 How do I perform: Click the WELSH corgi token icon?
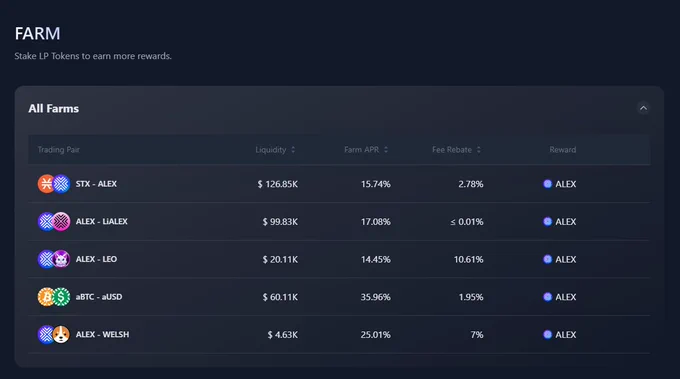click(x=62, y=334)
